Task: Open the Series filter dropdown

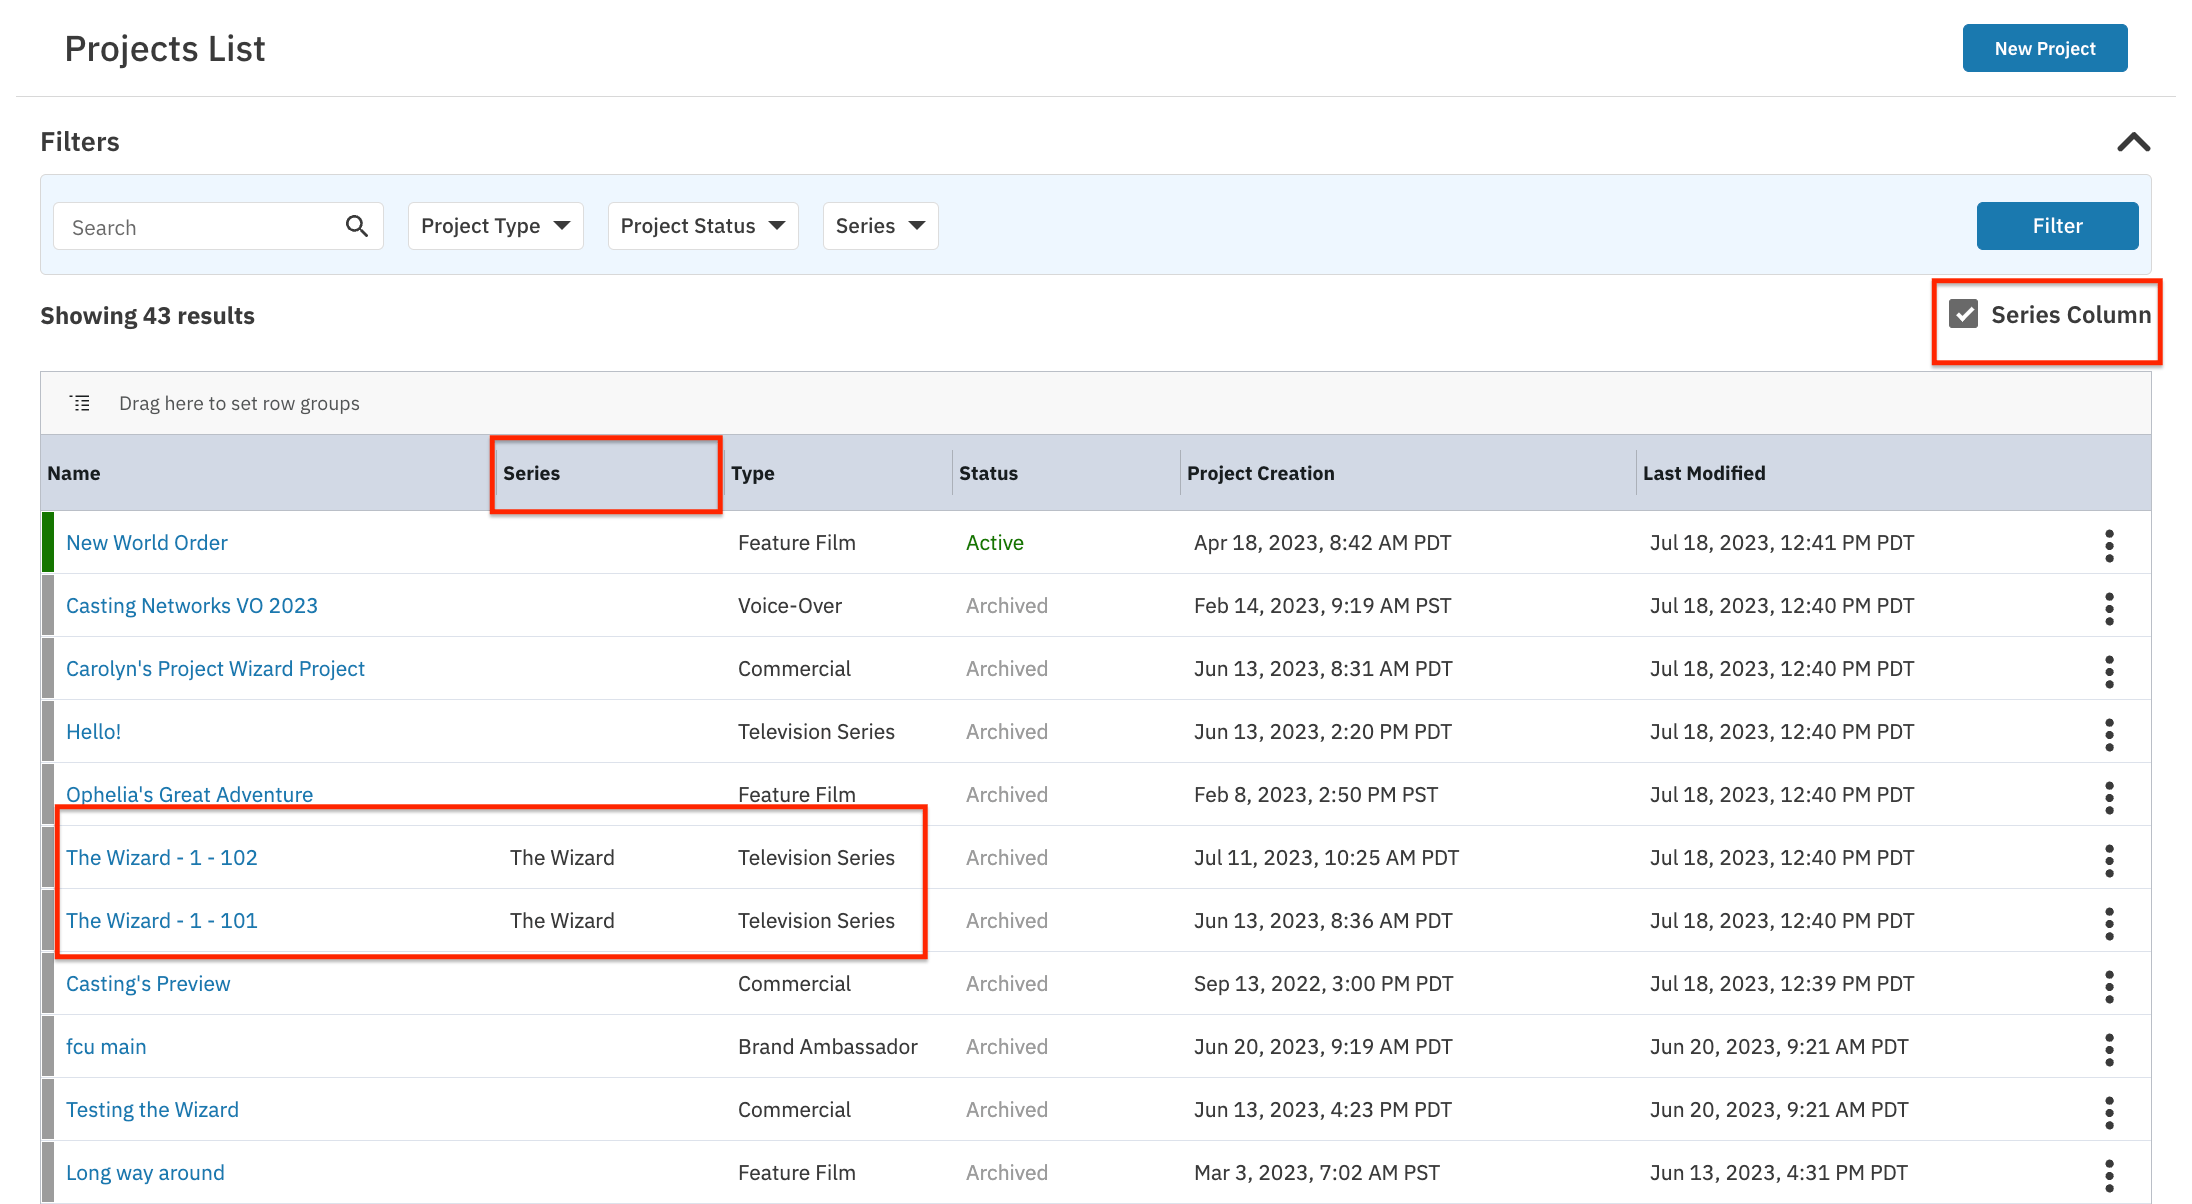Action: (880, 226)
